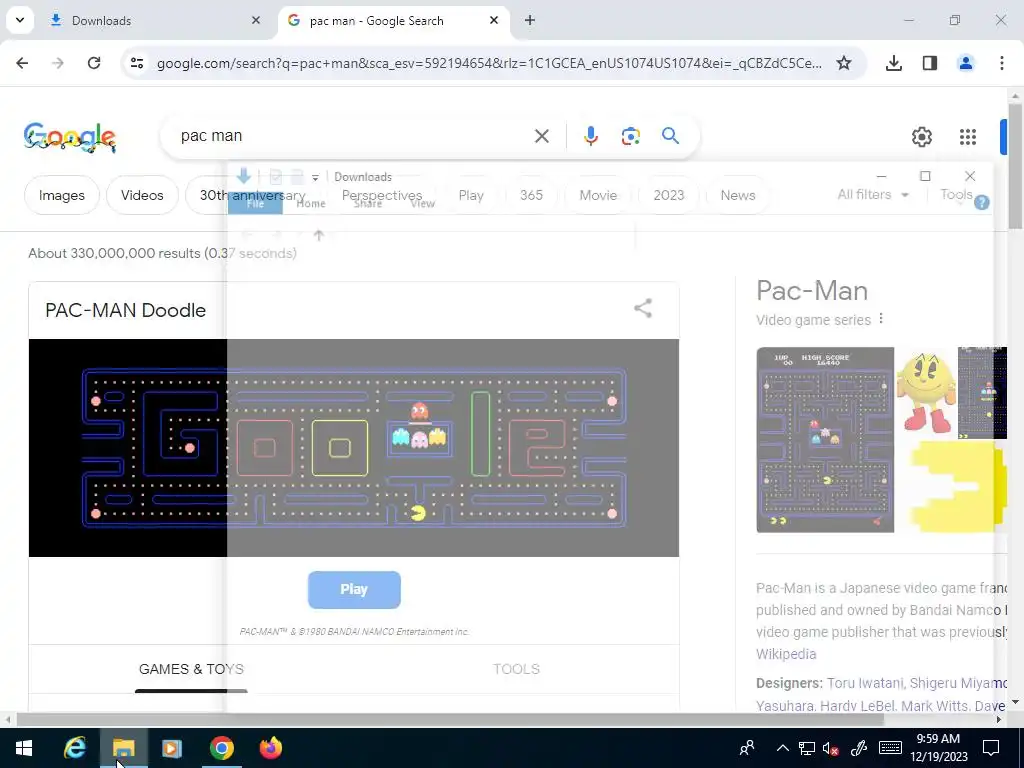Search by image with Google Lens

[631, 136]
